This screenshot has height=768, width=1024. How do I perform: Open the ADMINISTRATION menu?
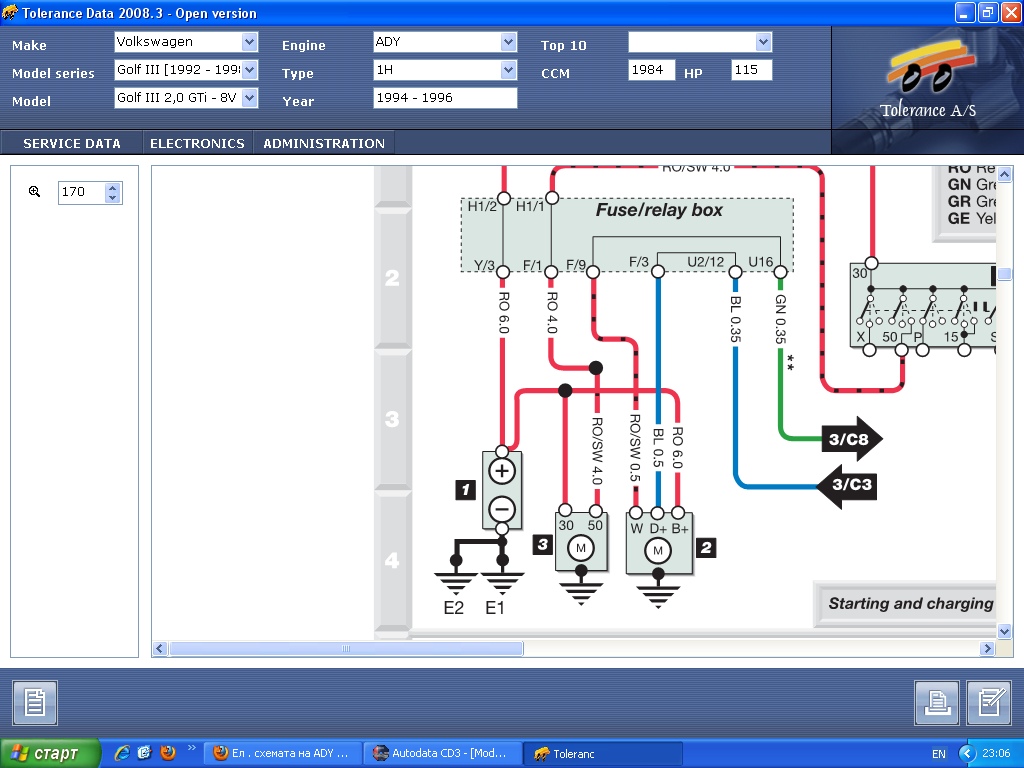point(324,143)
